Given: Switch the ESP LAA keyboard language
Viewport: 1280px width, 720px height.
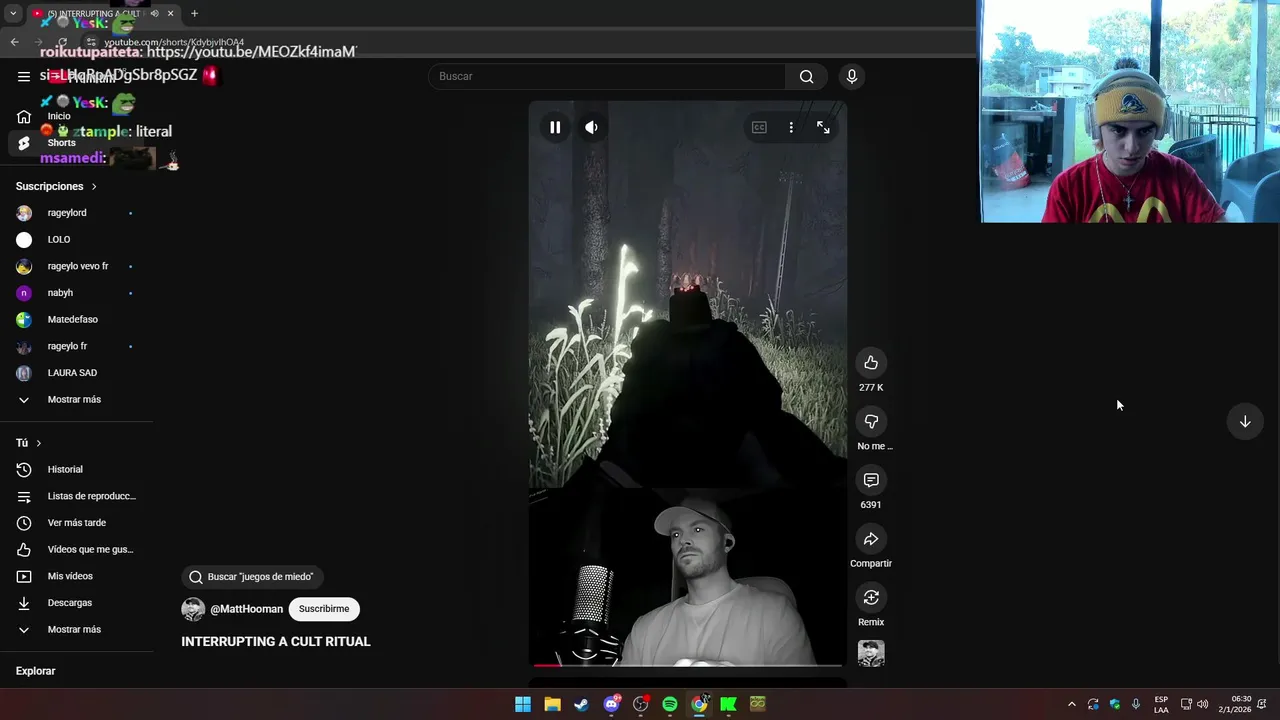Looking at the screenshot, I should [1161, 704].
